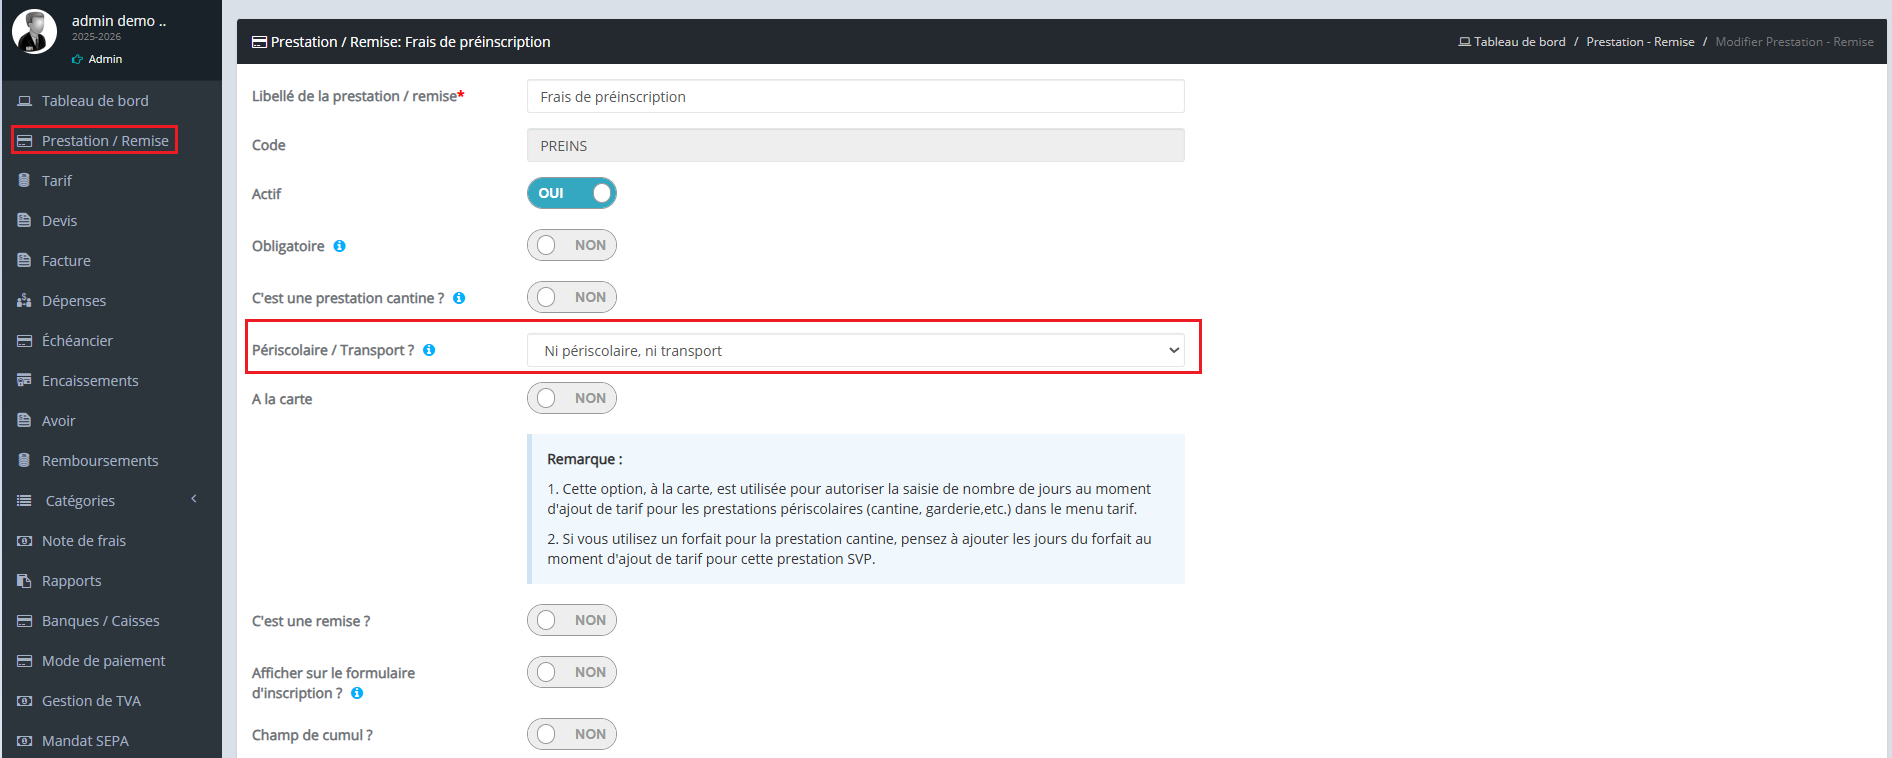
Task: Open the Facture menu item
Action: point(66,261)
